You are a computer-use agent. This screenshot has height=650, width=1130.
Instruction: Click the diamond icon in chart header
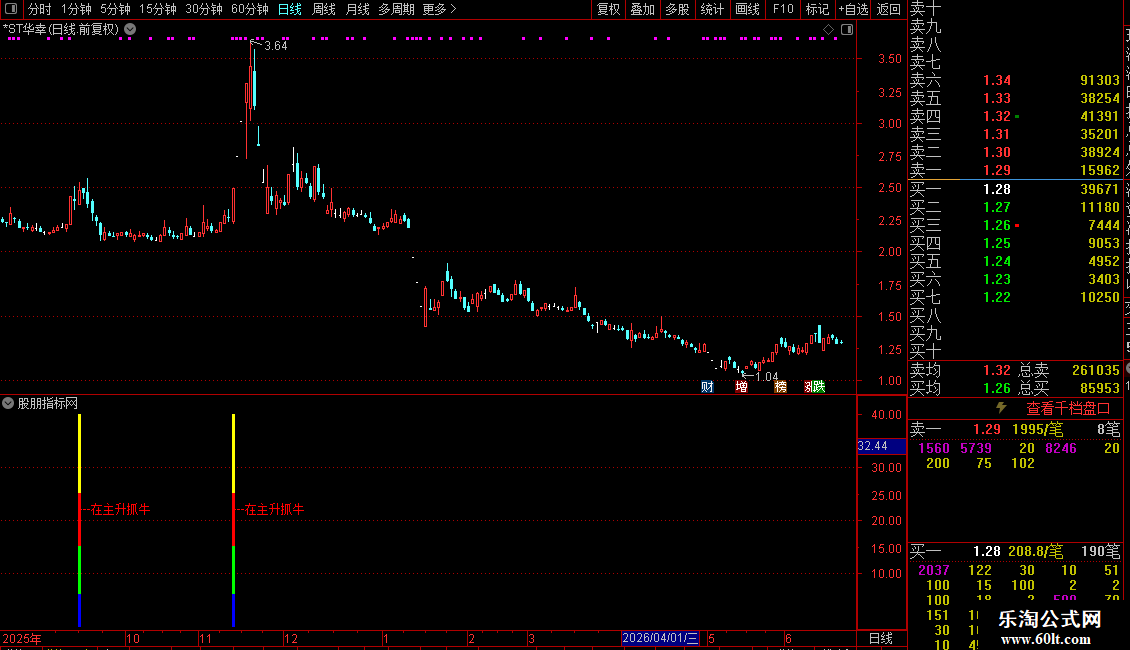(x=828, y=30)
